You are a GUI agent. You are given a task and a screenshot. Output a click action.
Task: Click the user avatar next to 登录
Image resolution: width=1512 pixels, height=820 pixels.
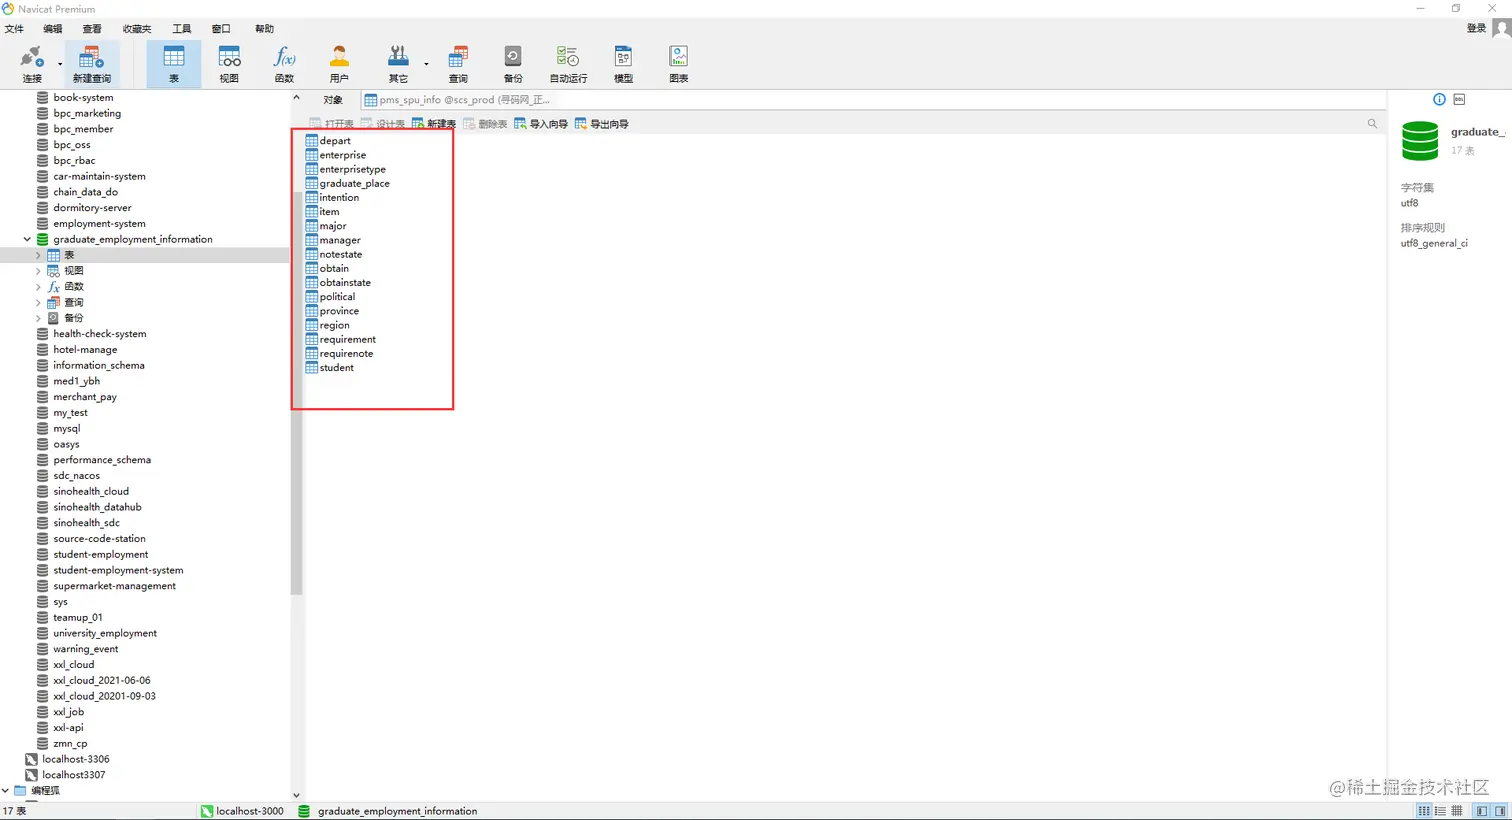coord(1501,28)
